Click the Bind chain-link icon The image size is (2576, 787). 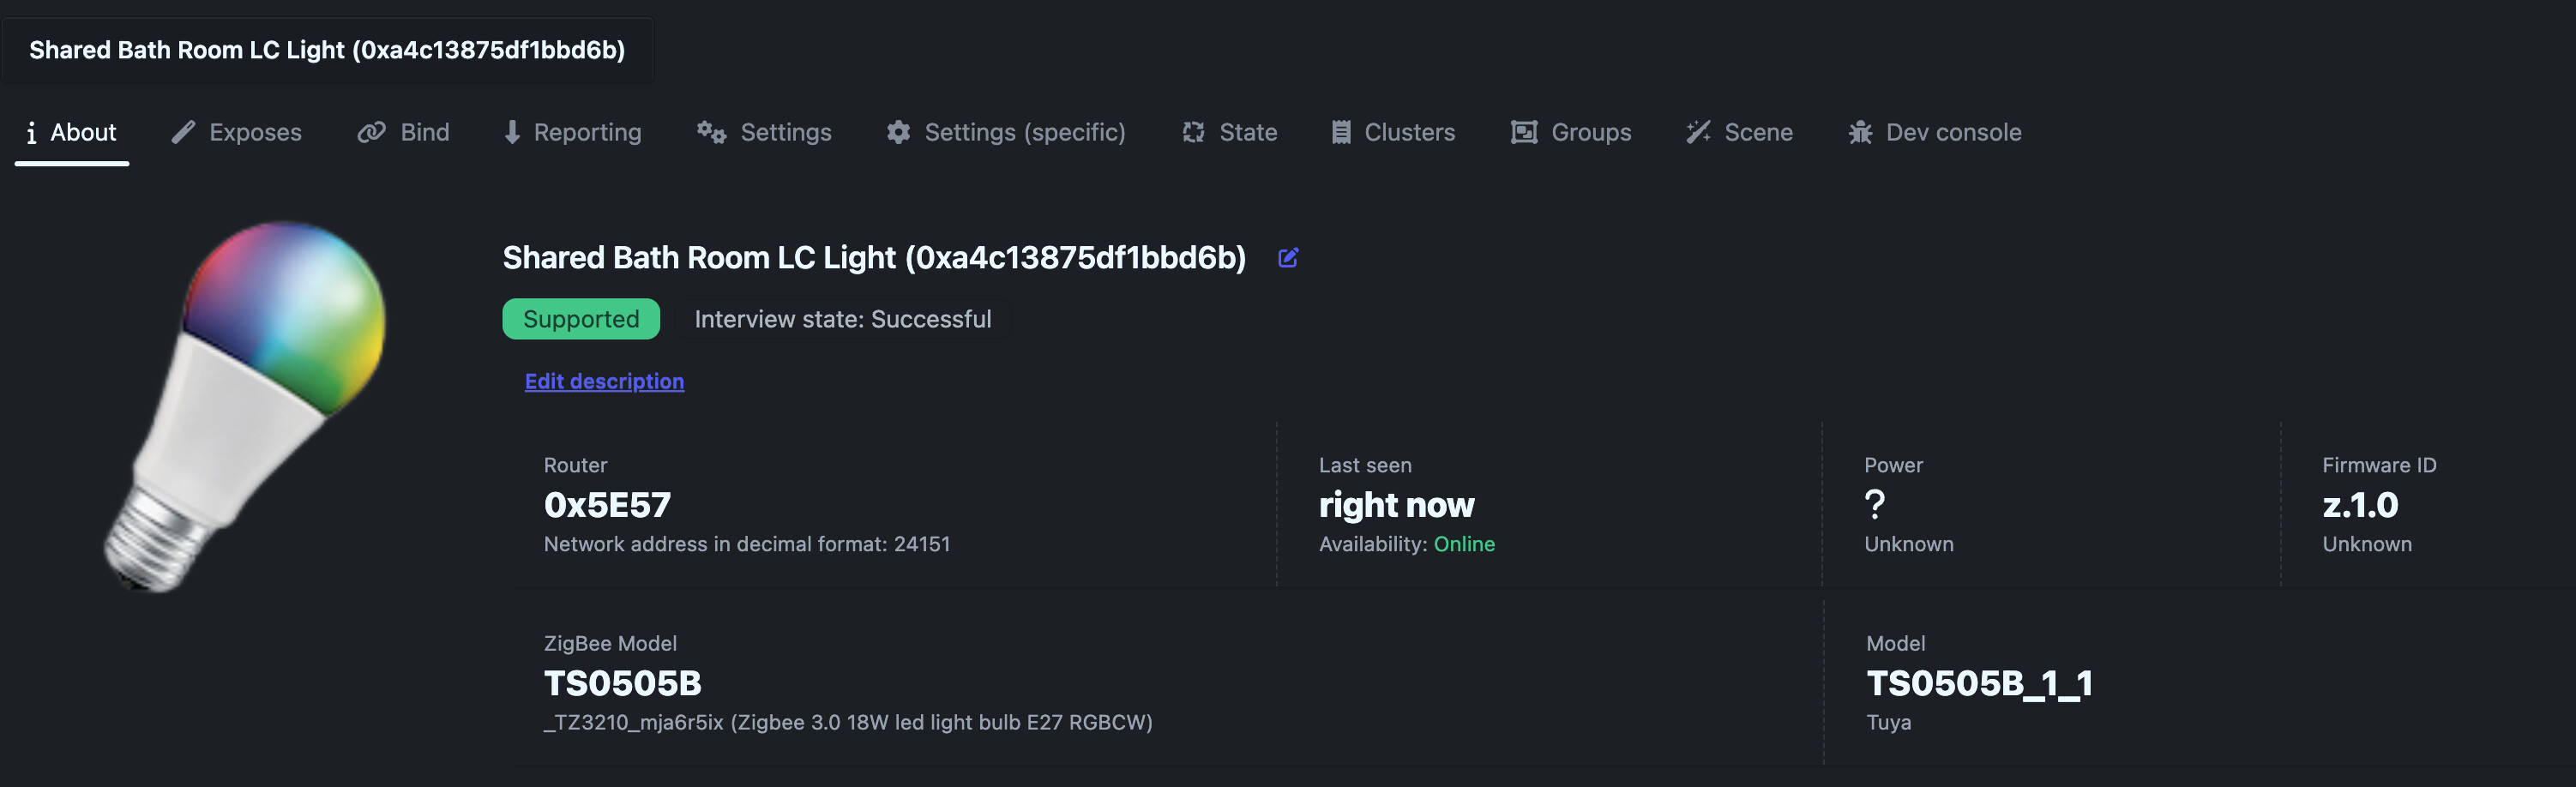pos(371,132)
